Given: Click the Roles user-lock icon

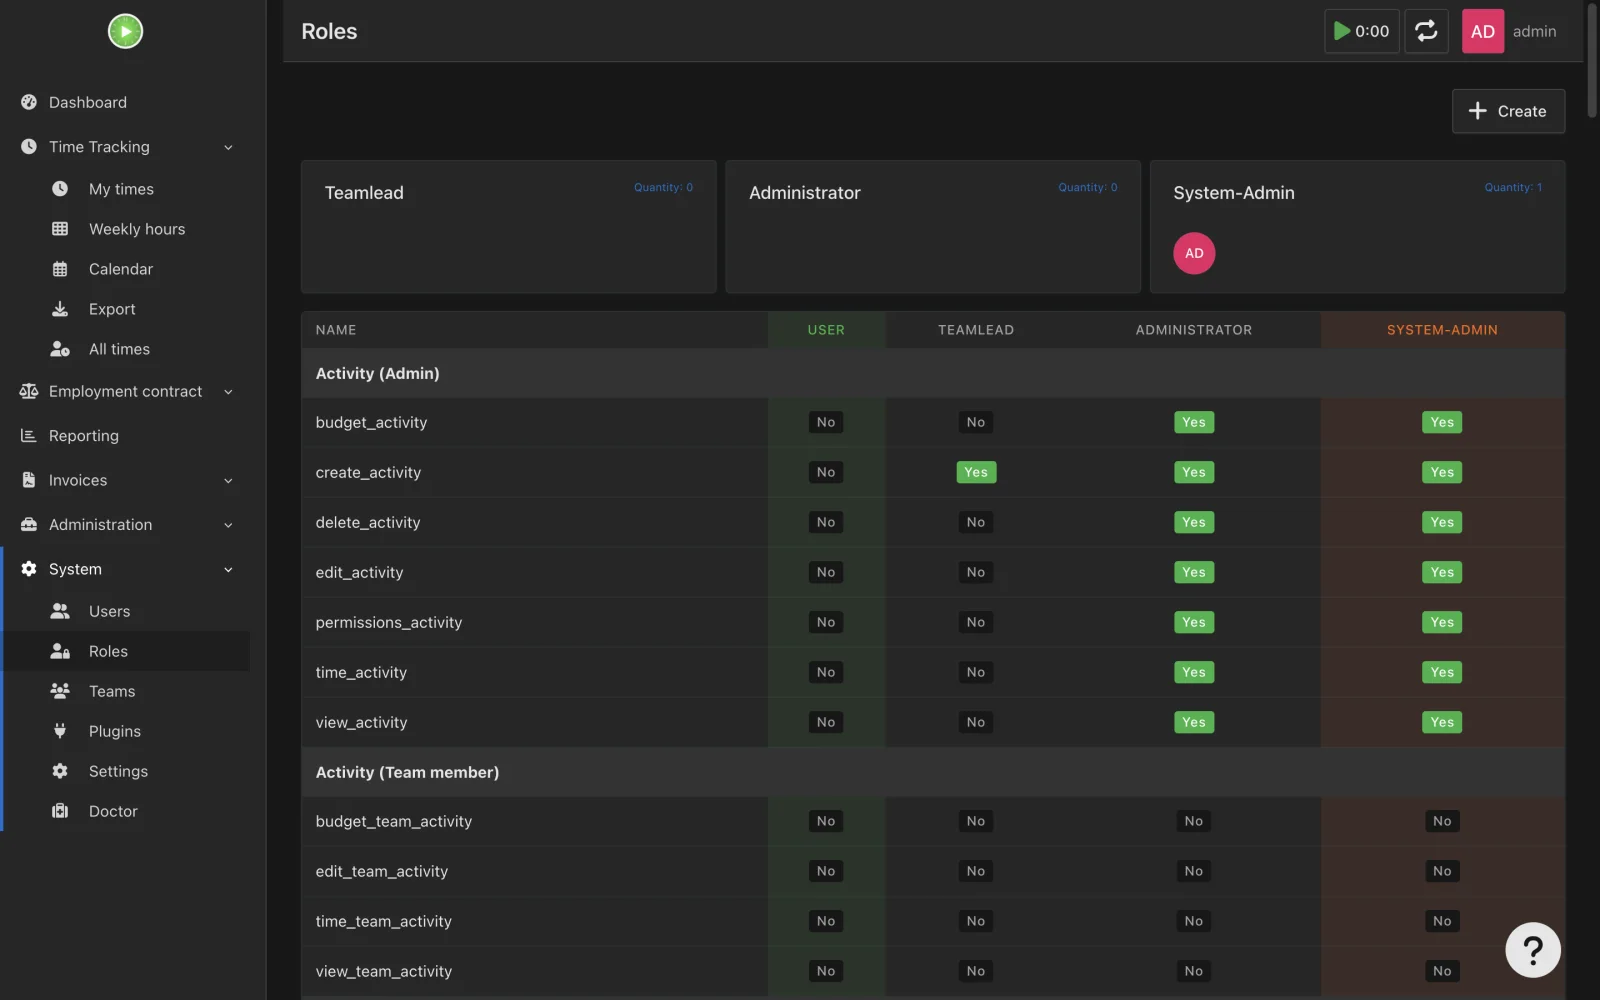Looking at the screenshot, I should tap(60, 651).
